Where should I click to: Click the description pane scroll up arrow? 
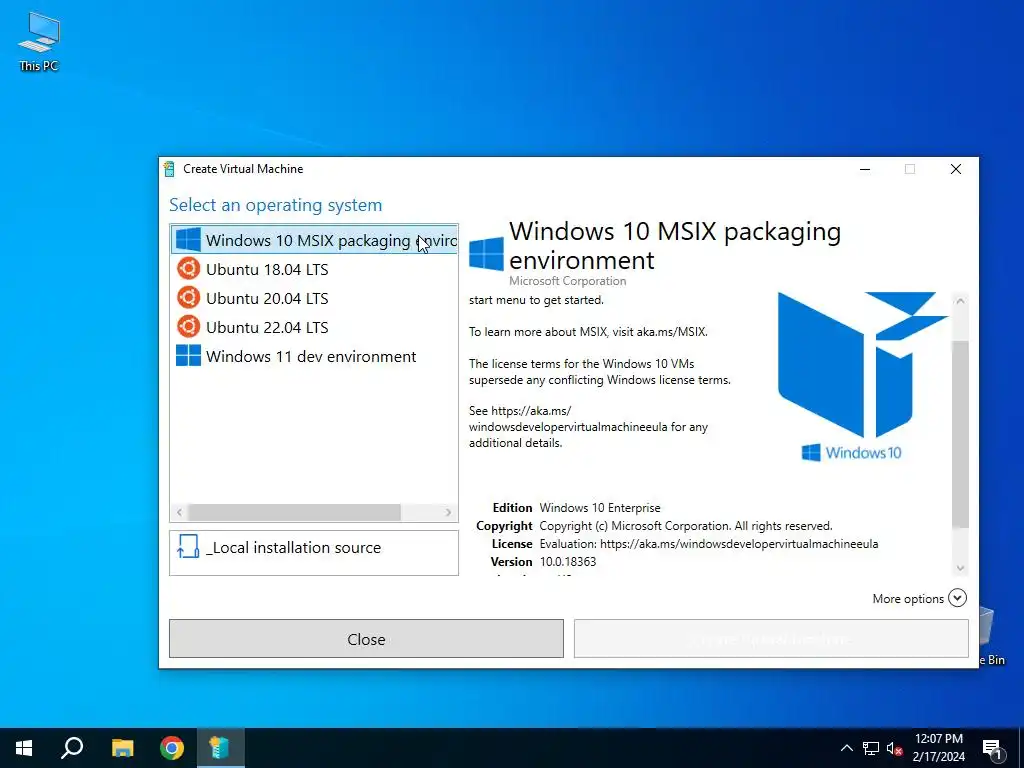coord(960,301)
